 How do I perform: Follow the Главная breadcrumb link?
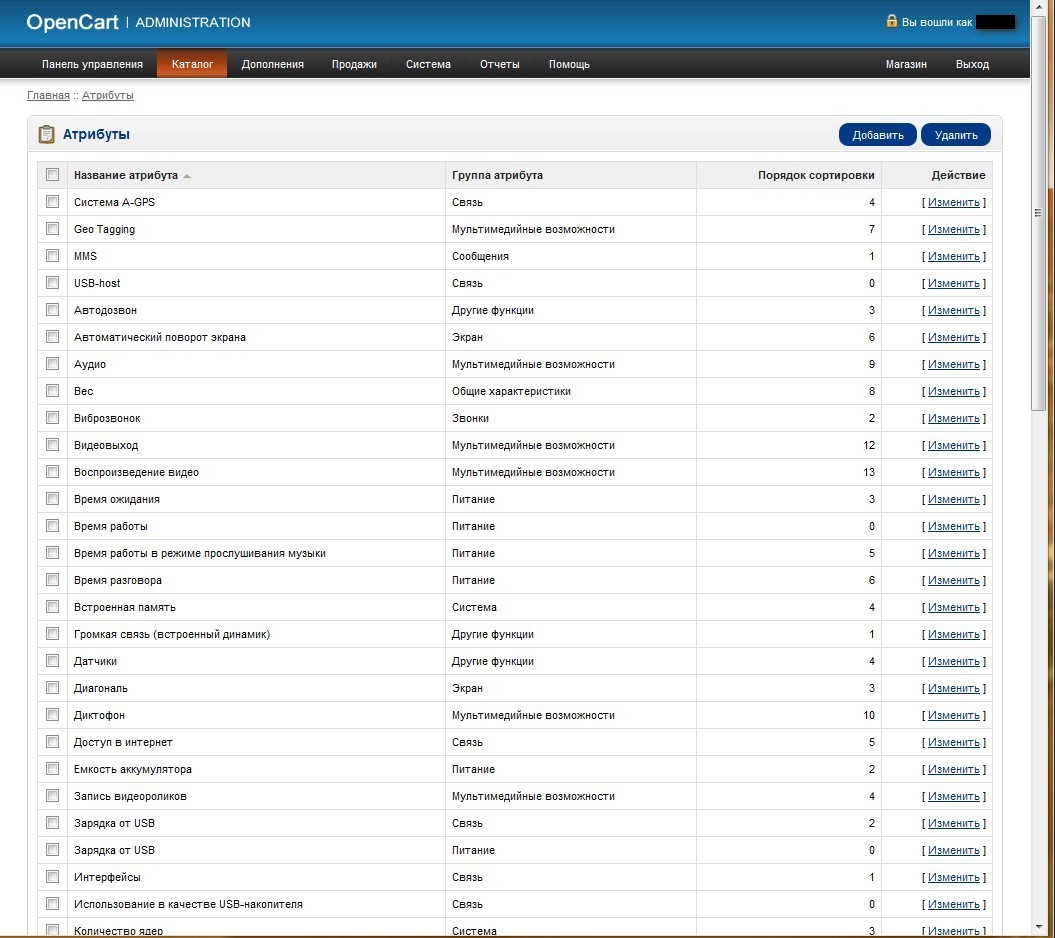point(48,95)
